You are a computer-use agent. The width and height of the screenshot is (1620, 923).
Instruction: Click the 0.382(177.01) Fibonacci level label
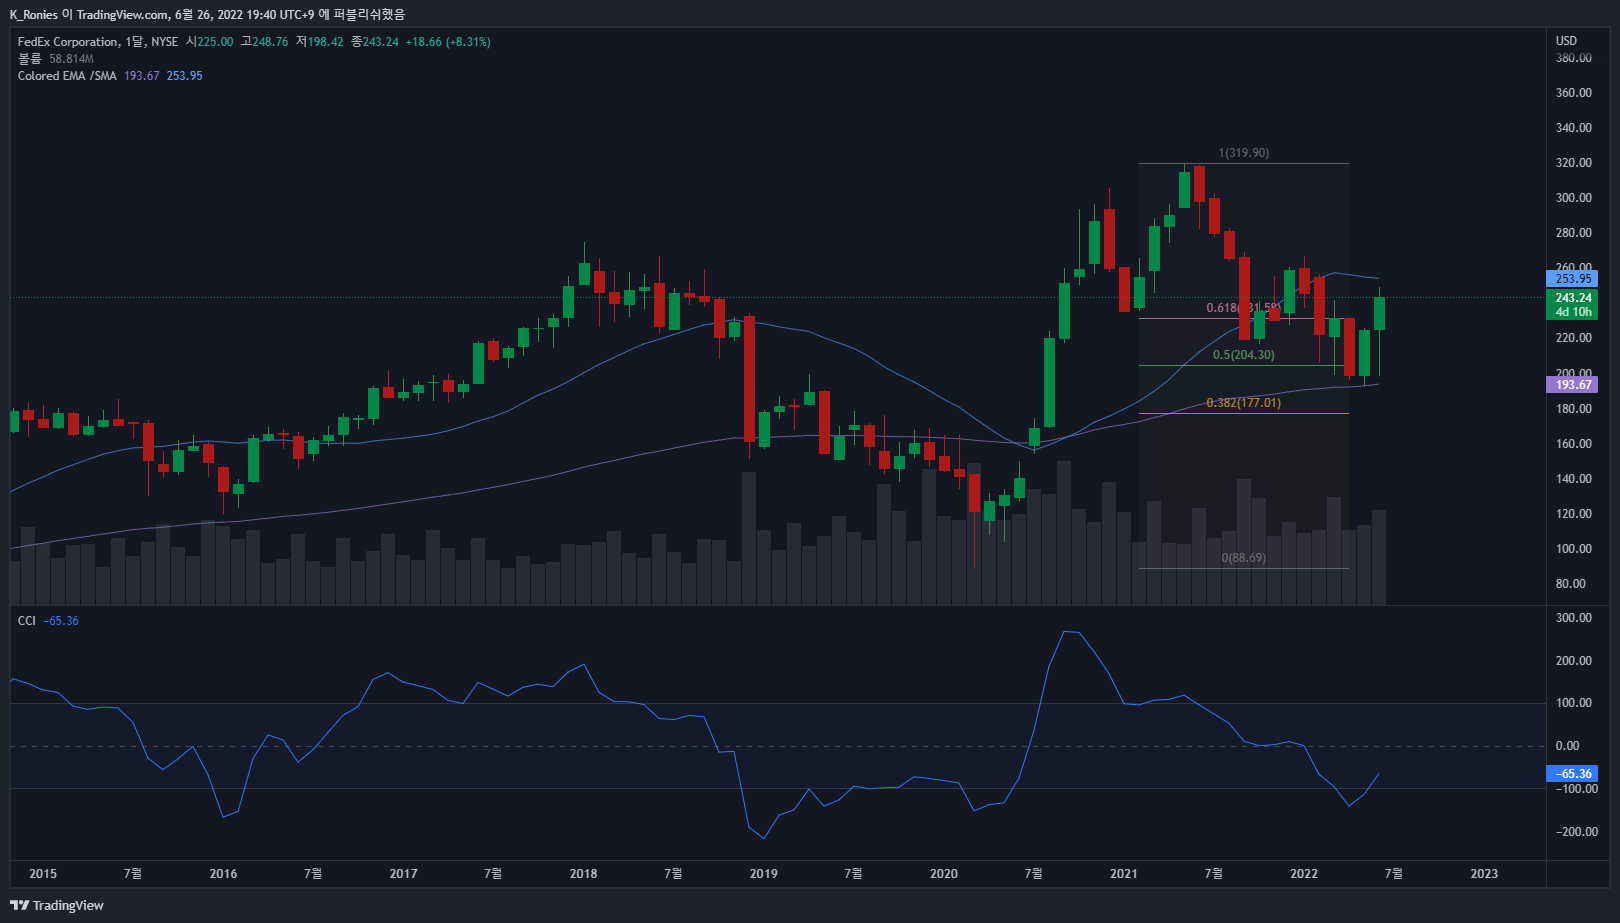(x=1243, y=403)
